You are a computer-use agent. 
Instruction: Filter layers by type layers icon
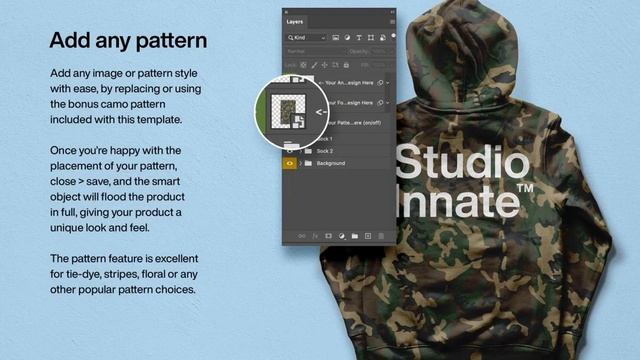359,38
